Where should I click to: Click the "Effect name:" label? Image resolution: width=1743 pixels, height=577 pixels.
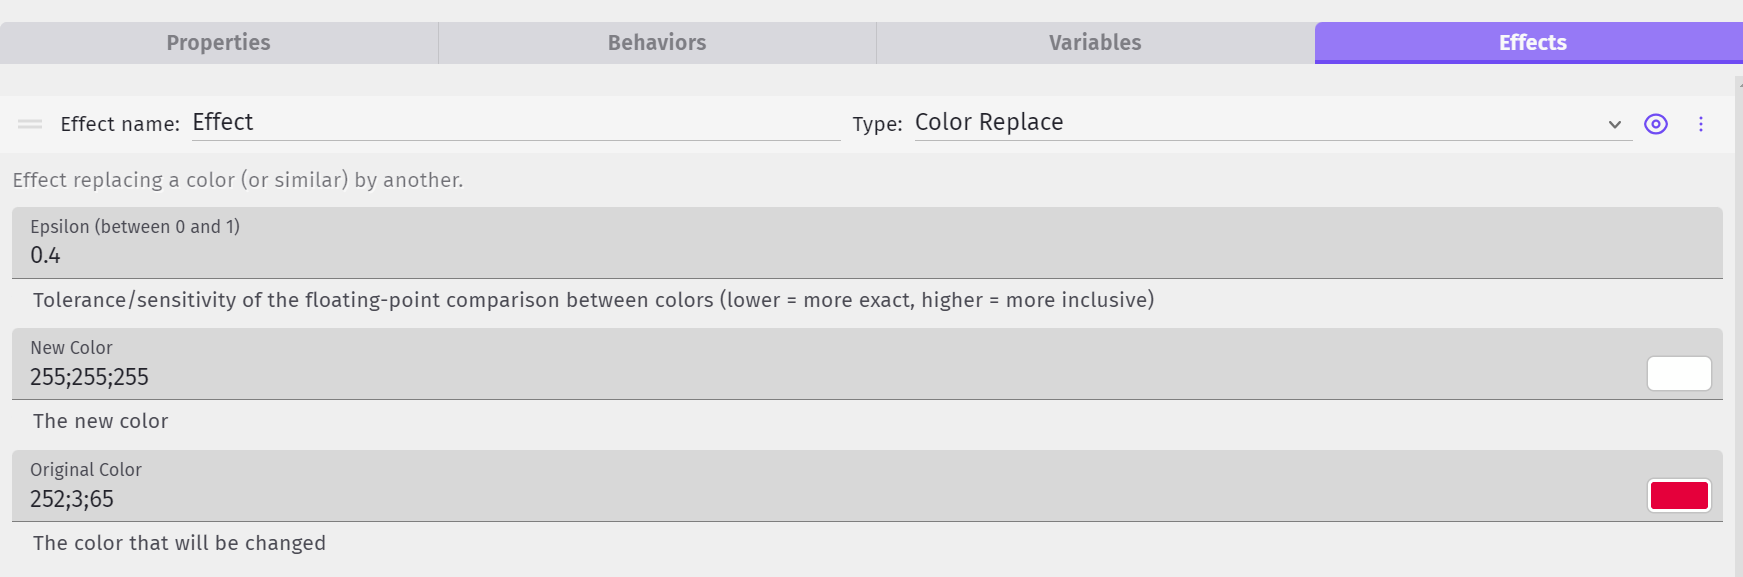coord(120,124)
